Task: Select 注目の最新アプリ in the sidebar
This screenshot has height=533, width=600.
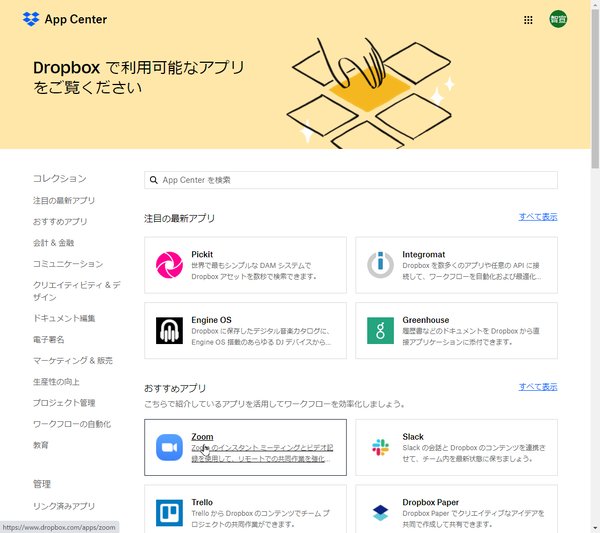Action: pos(64,200)
